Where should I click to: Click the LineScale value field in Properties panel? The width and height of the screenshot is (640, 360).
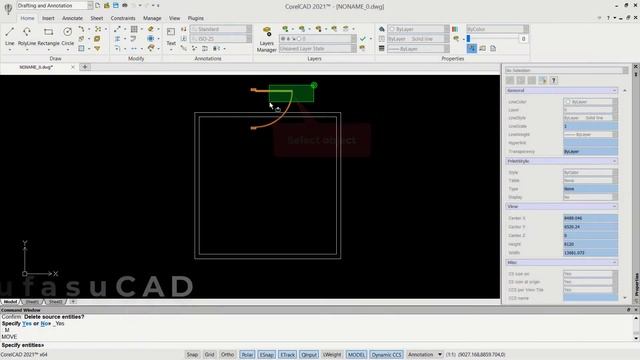point(590,126)
